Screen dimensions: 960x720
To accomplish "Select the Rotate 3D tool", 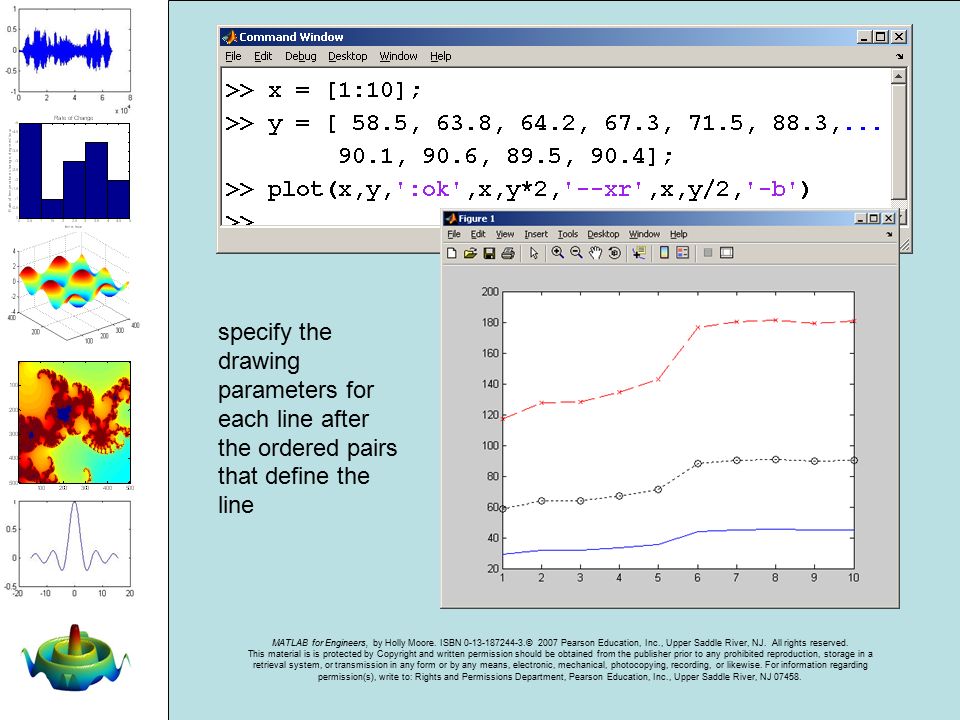I will point(615,253).
